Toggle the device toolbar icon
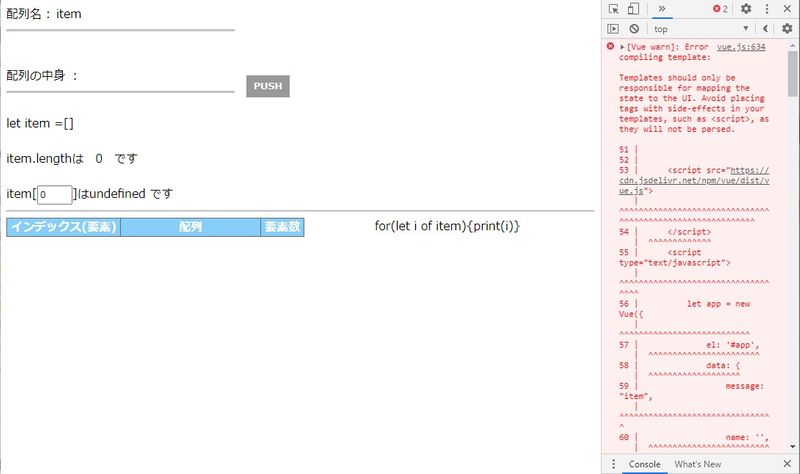 [x=633, y=9]
